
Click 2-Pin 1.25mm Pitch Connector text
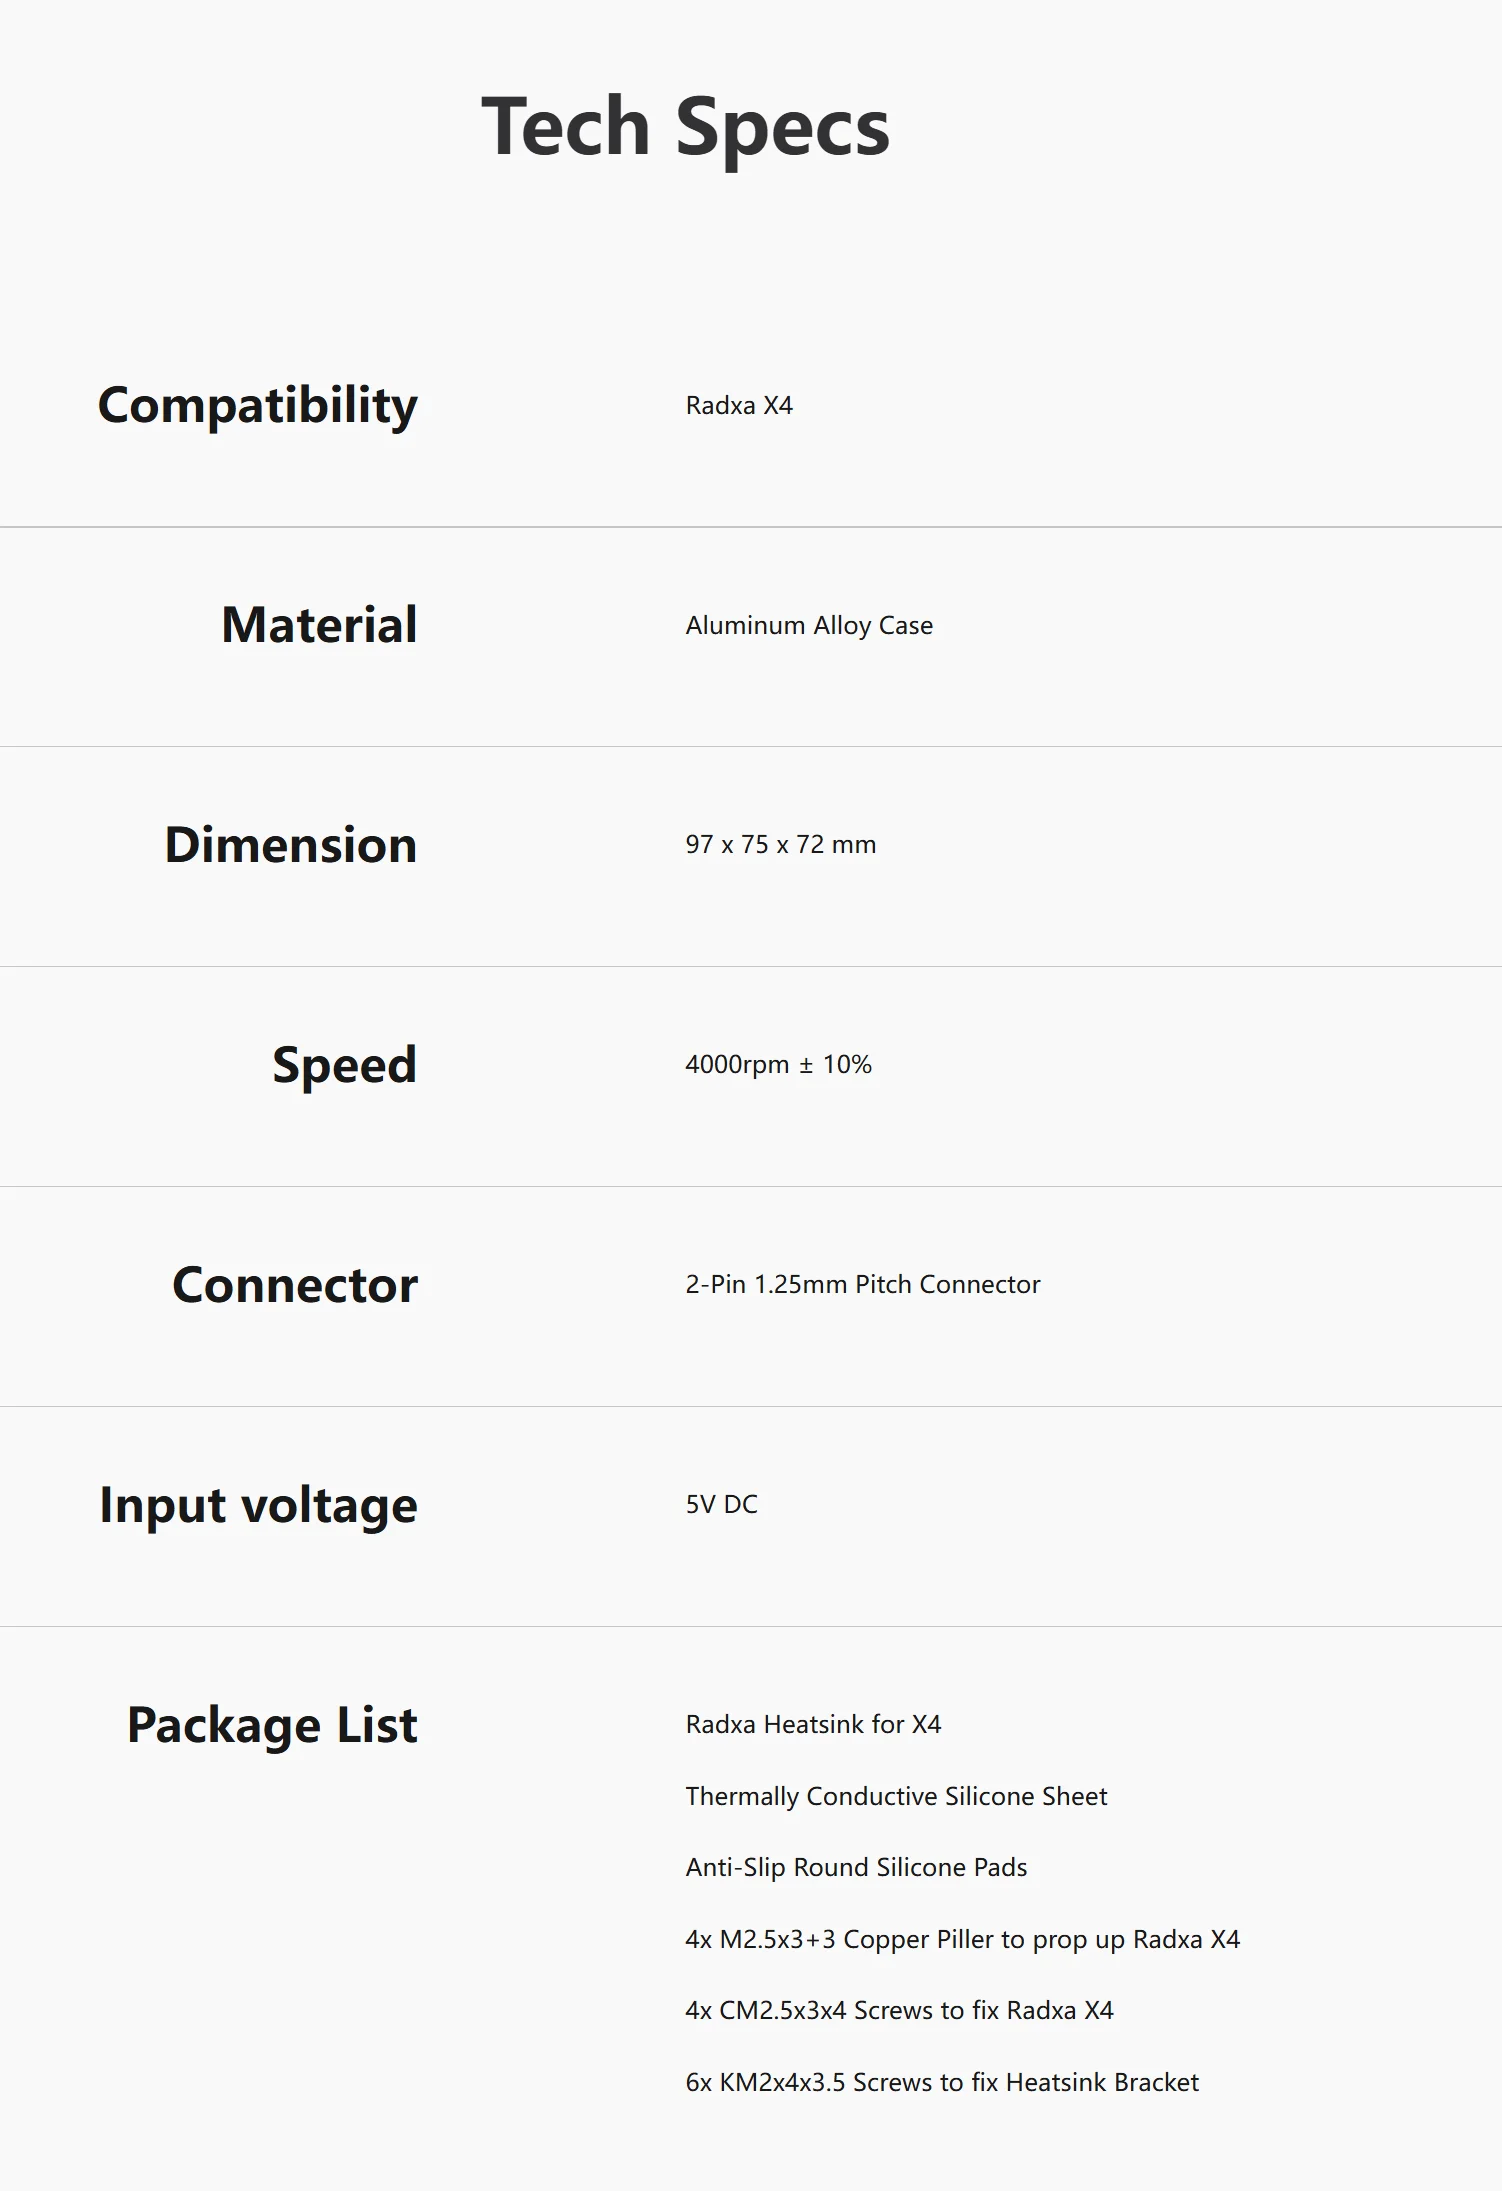(862, 1285)
